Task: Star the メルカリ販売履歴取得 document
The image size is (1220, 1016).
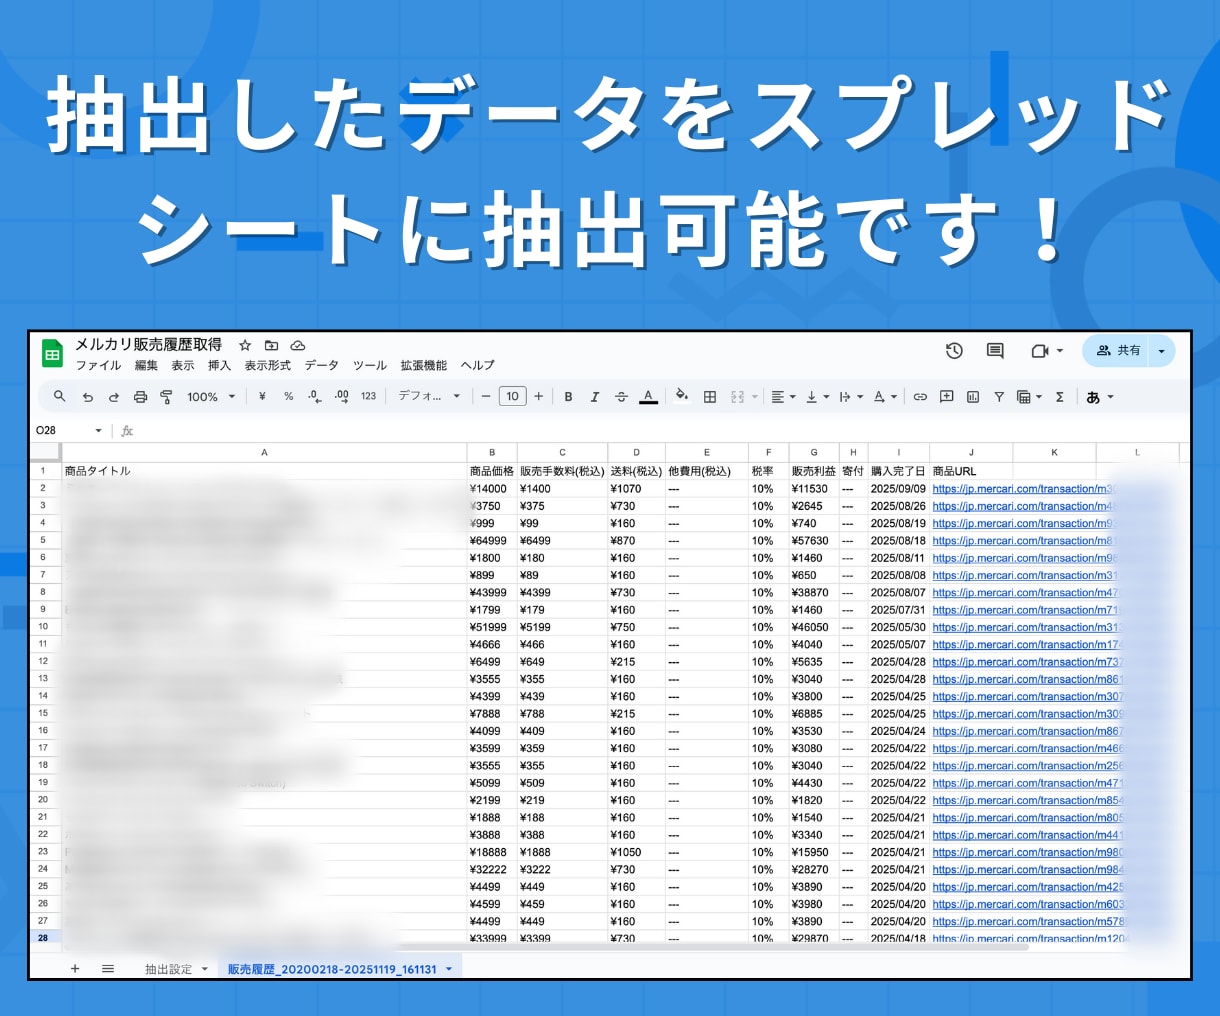Action: coord(245,345)
